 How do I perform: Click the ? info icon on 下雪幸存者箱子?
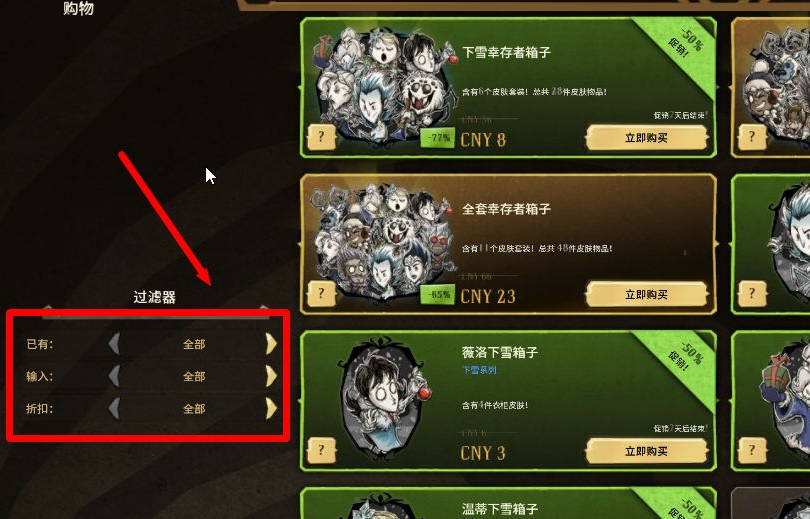321,137
